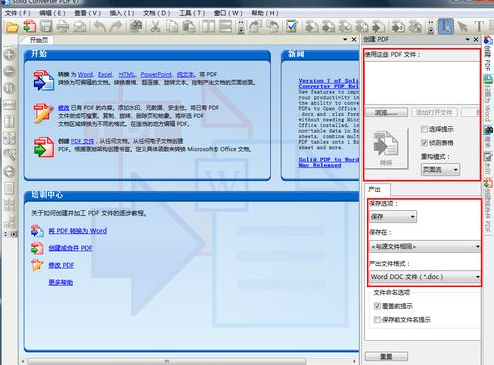Open the 保存选项 dropdown
This screenshot has height=365, width=494.
click(x=393, y=217)
